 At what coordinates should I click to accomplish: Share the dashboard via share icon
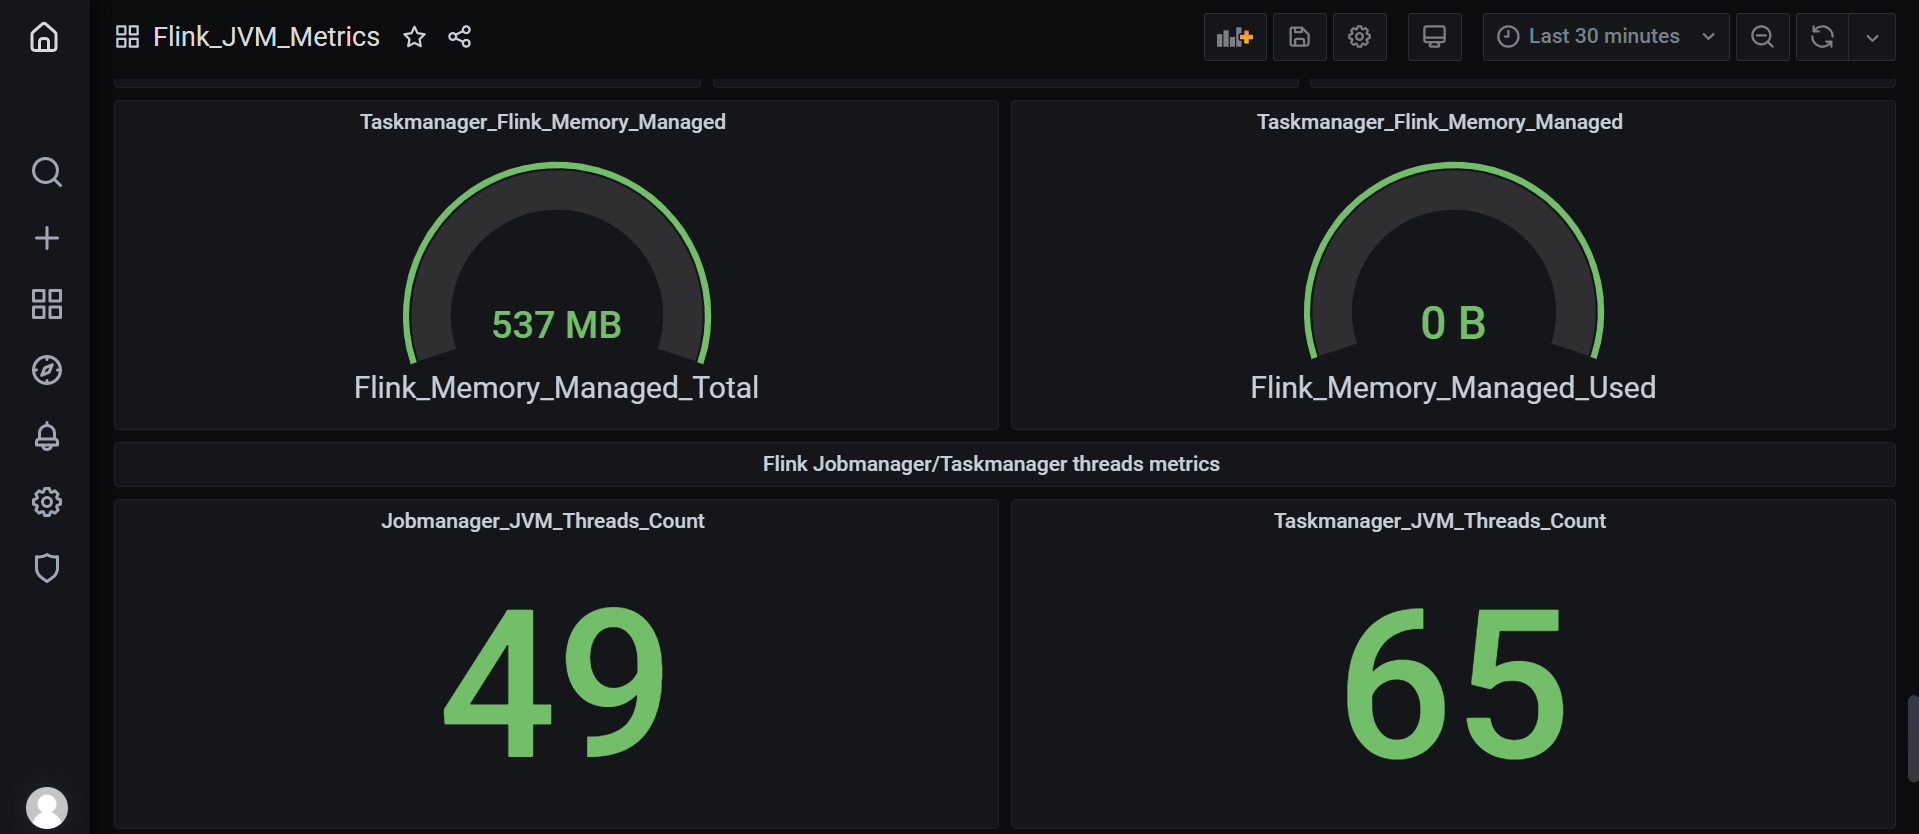(x=460, y=37)
